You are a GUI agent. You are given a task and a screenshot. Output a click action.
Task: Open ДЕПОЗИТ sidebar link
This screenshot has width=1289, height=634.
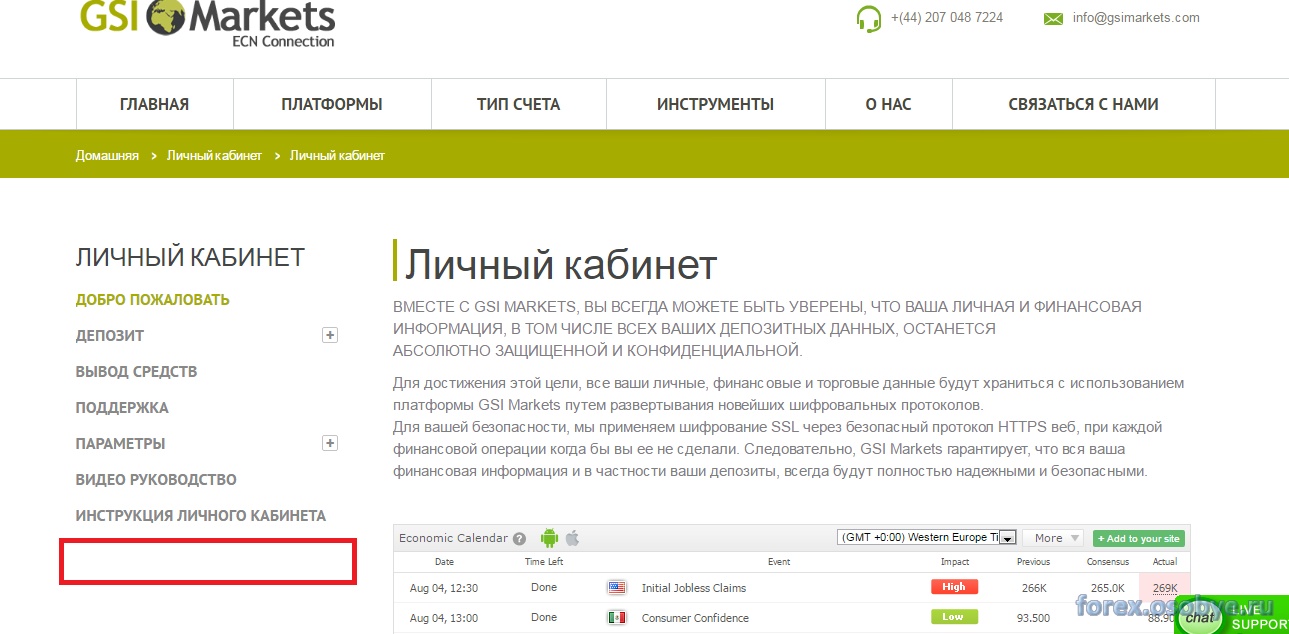110,335
